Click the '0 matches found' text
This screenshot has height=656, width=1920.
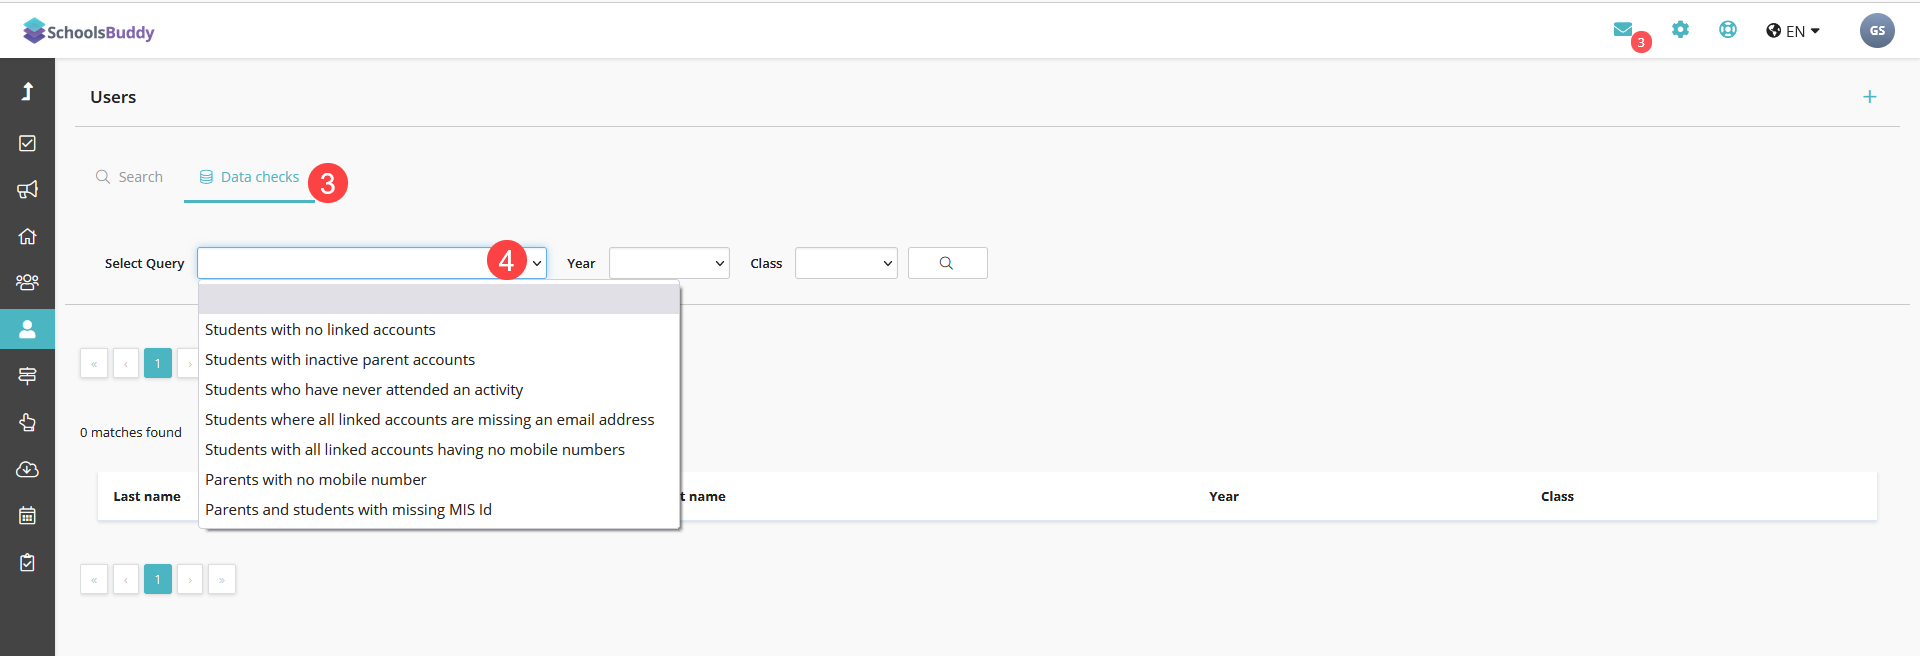(x=131, y=432)
